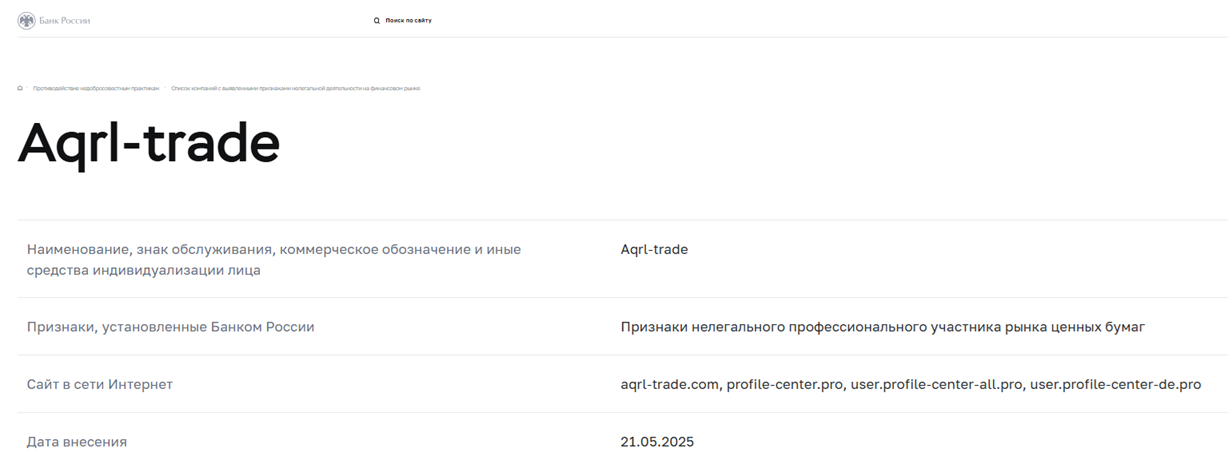Focus the Поиск по сайту search field
Viewport: 1228px width, 468px height.
tap(409, 20)
